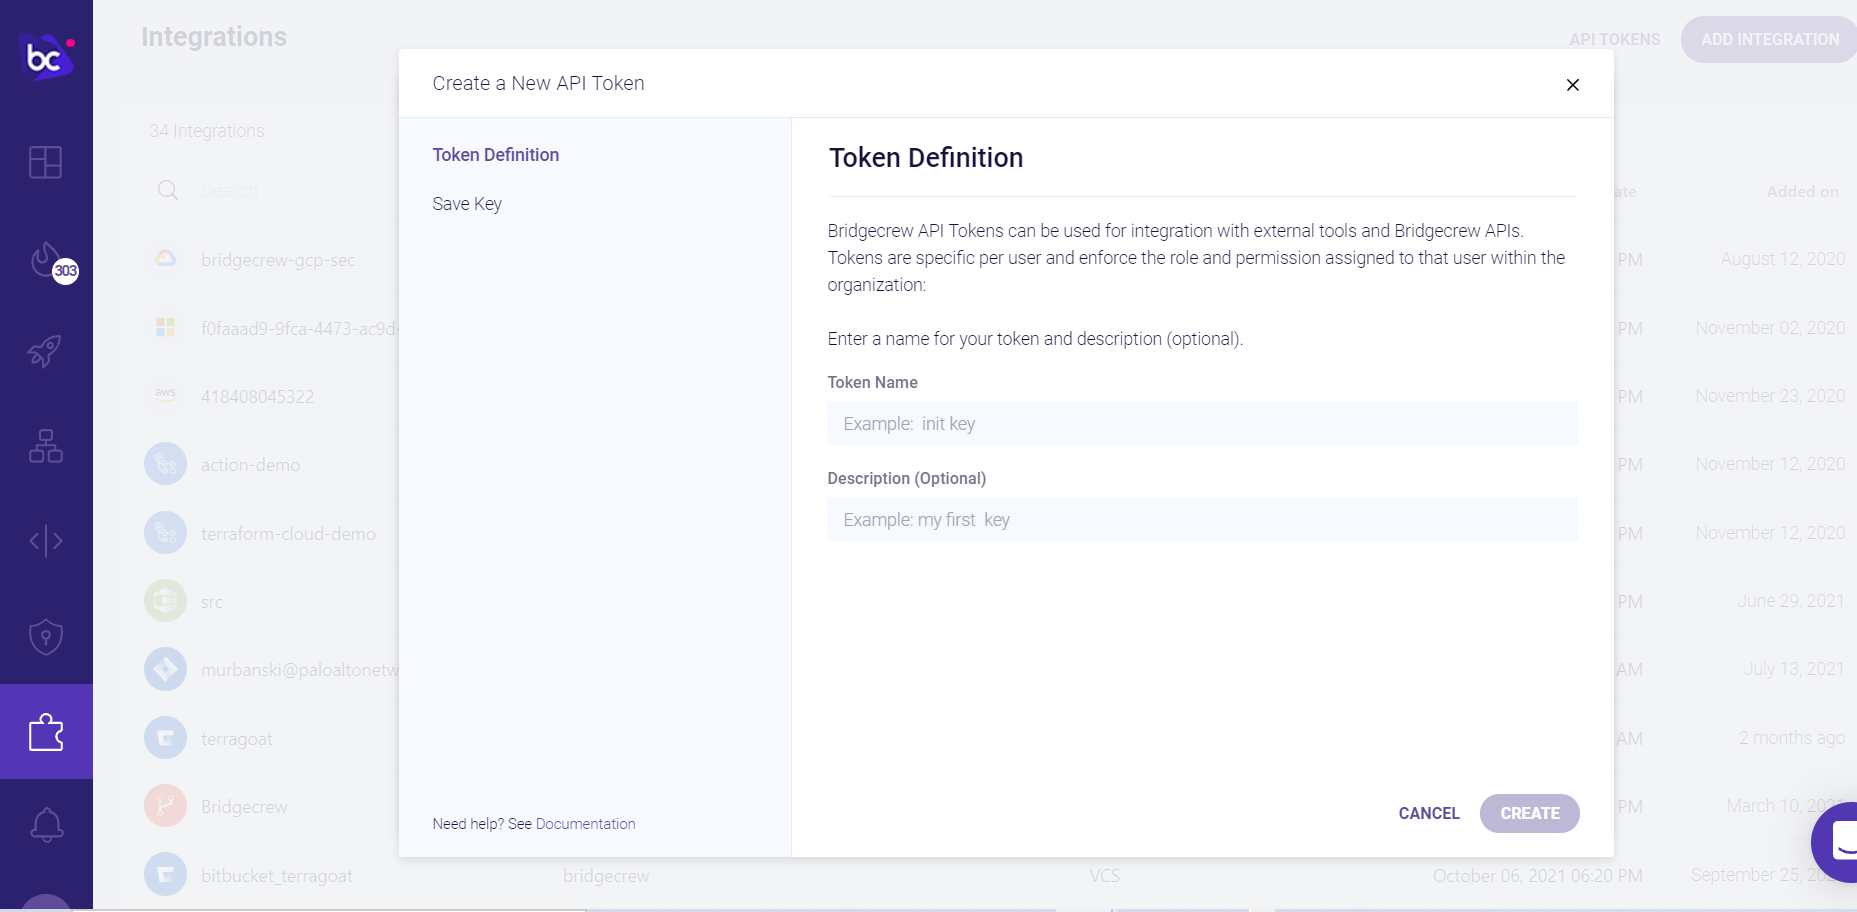The image size is (1857, 912).
Task: Open the shield policies icon in sidebar
Action: pyautogui.click(x=46, y=636)
